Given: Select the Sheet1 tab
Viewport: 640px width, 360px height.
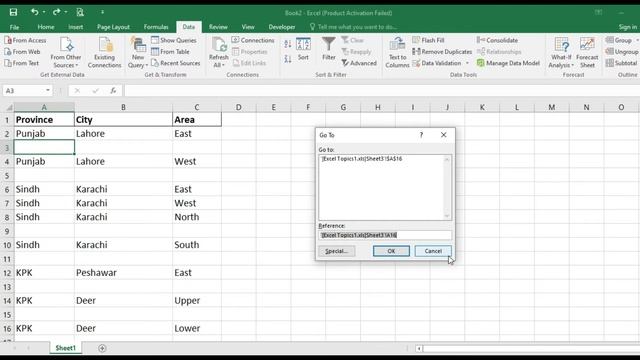Looking at the screenshot, I should [x=65, y=348].
